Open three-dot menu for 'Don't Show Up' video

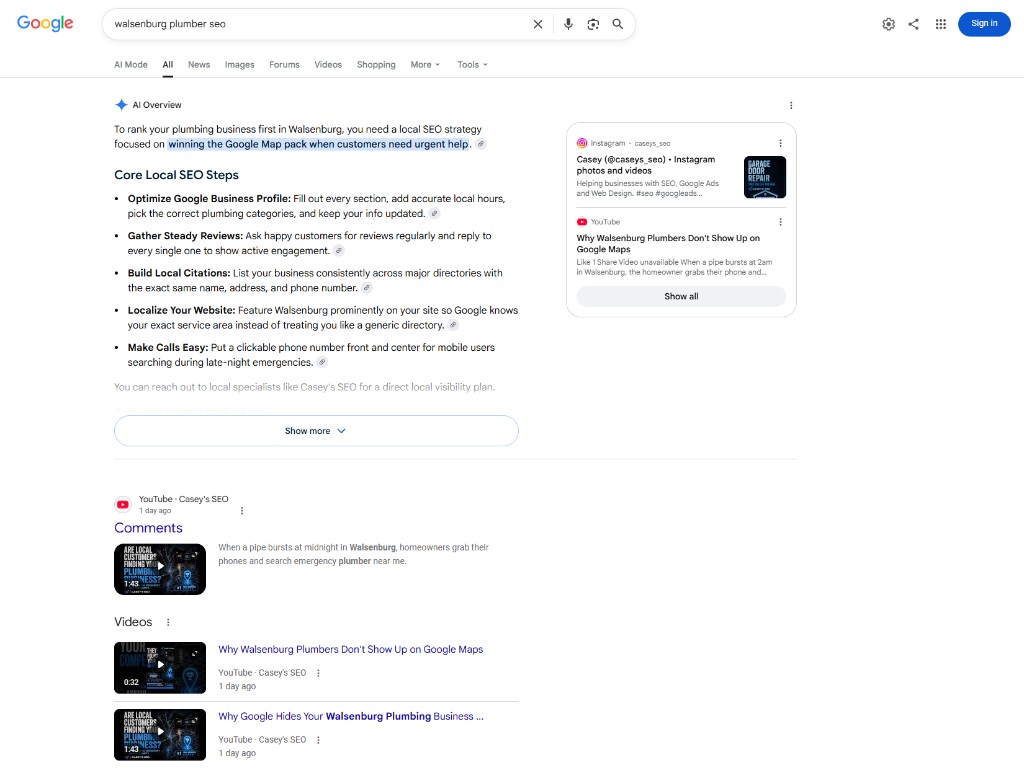pos(318,673)
